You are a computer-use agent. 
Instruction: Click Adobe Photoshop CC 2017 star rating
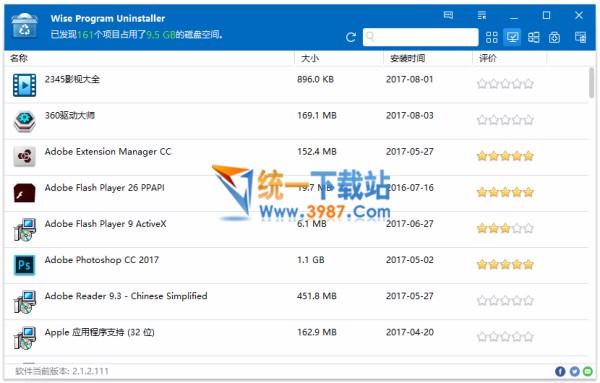(505, 264)
